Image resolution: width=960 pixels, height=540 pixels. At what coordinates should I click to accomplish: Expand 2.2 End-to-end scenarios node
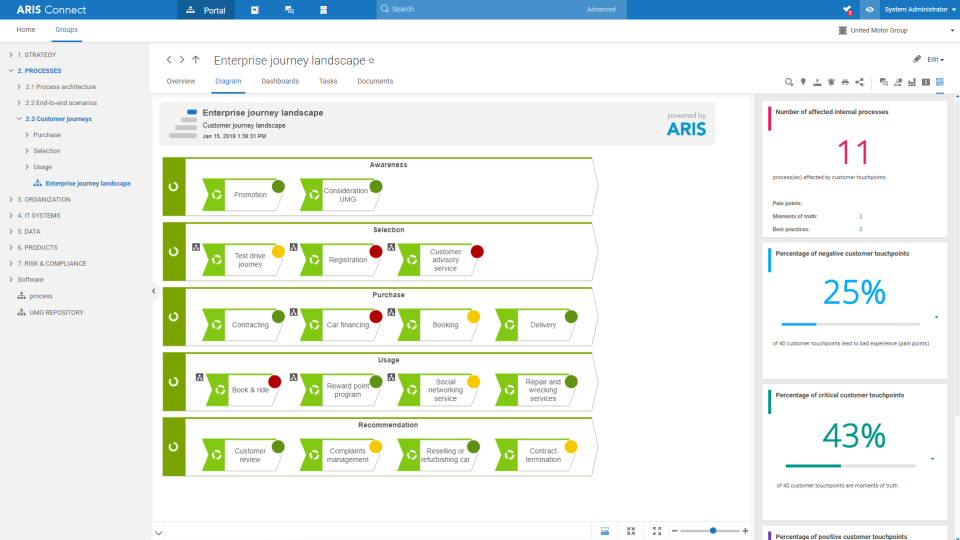point(19,102)
